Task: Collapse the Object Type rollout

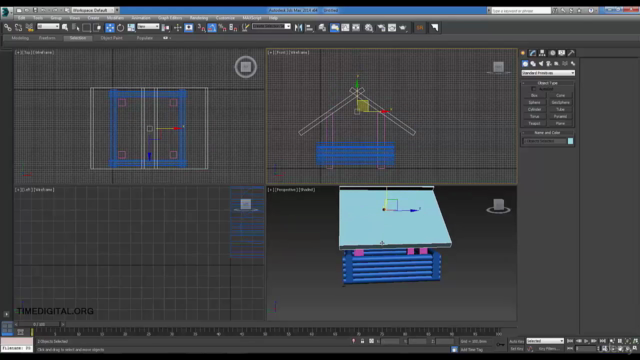Action: pos(547,83)
